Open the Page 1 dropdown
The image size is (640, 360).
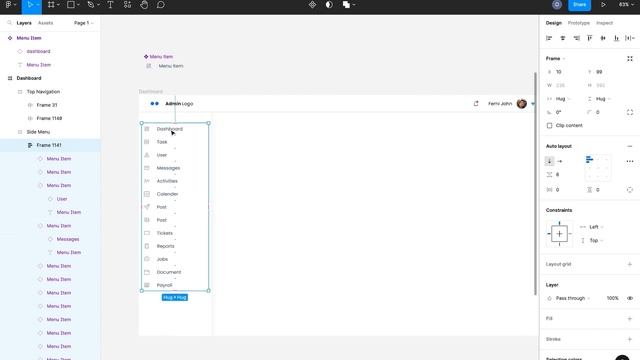click(84, 23)
